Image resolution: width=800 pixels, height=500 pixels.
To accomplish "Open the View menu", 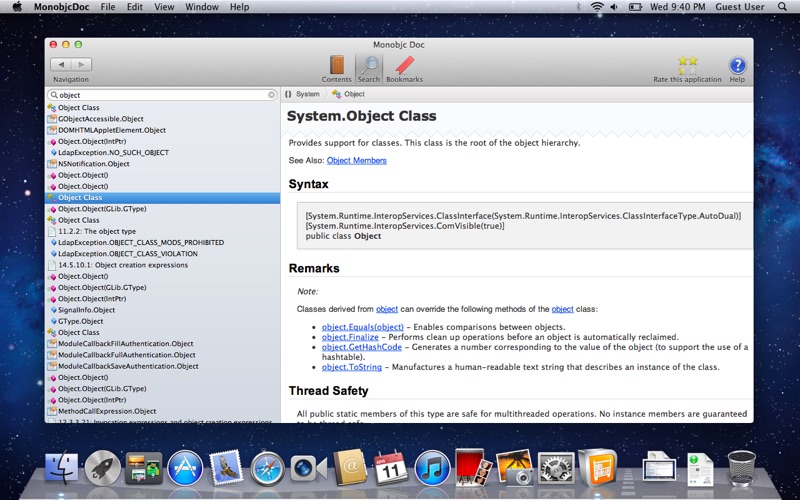I will (164, 7).
